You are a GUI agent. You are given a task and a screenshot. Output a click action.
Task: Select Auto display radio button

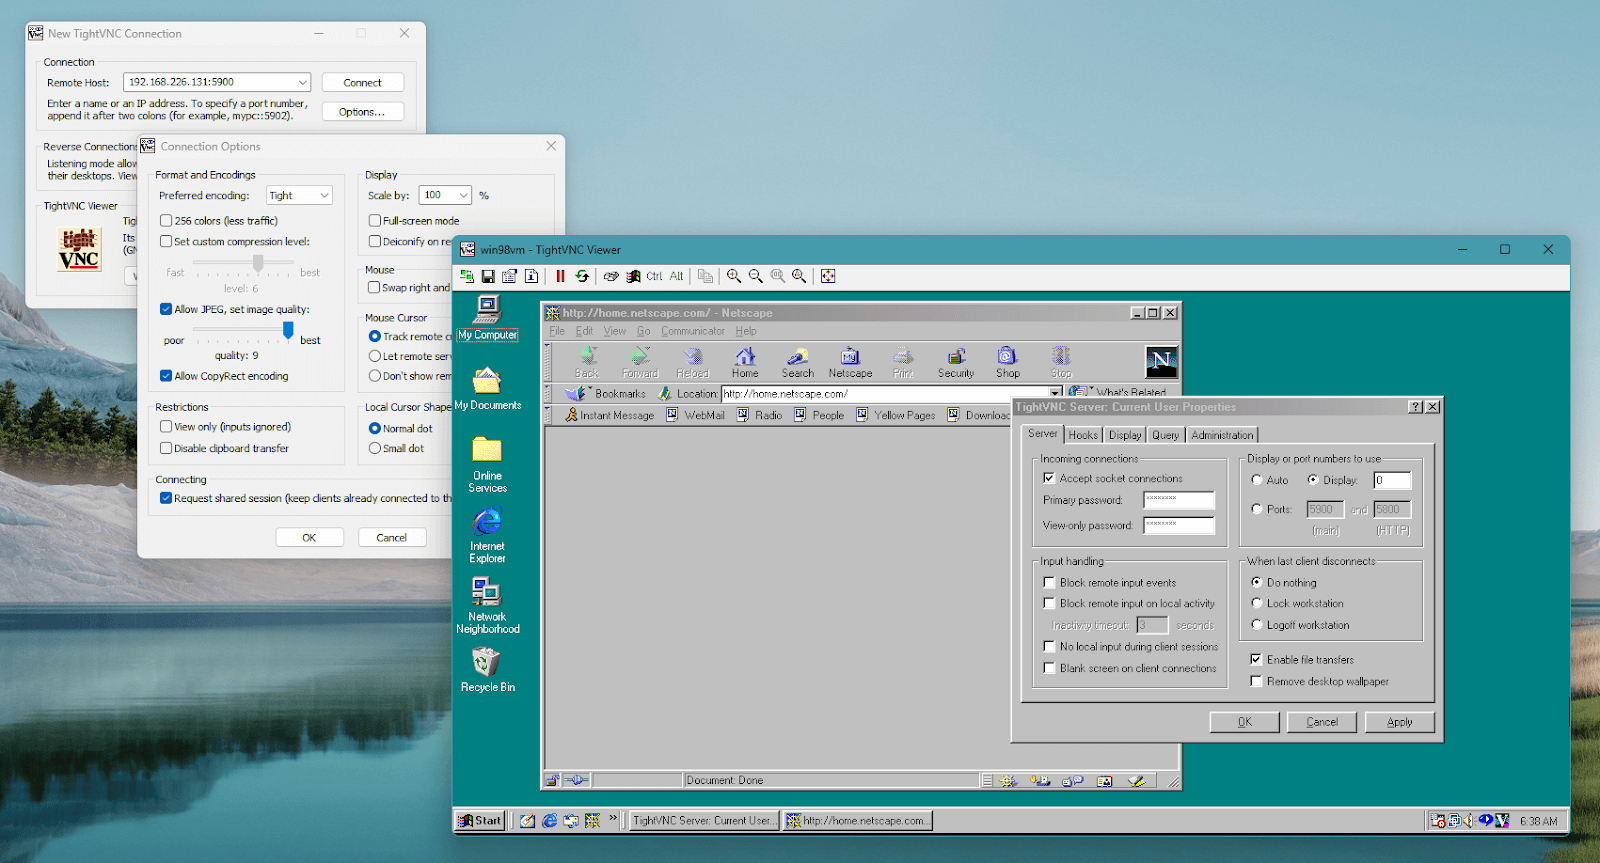tap(1257, 480)
